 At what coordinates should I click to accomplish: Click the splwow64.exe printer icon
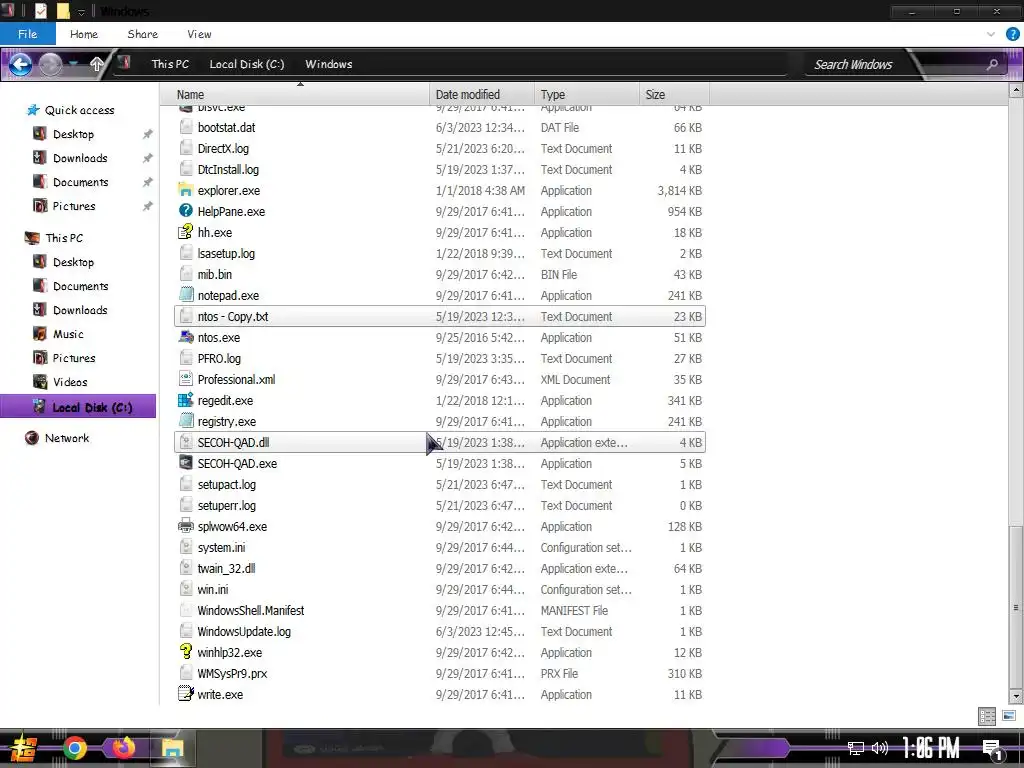pyautogui.click(x=185, y=526)
